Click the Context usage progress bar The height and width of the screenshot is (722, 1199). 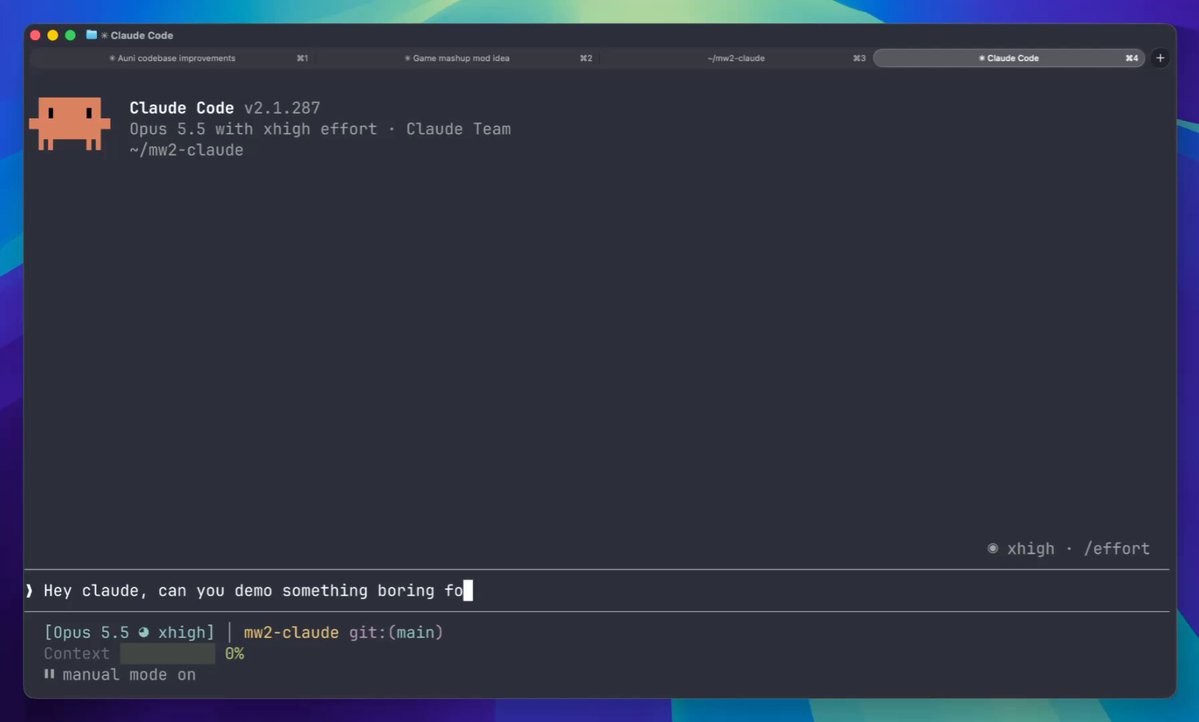coord(167,653)
